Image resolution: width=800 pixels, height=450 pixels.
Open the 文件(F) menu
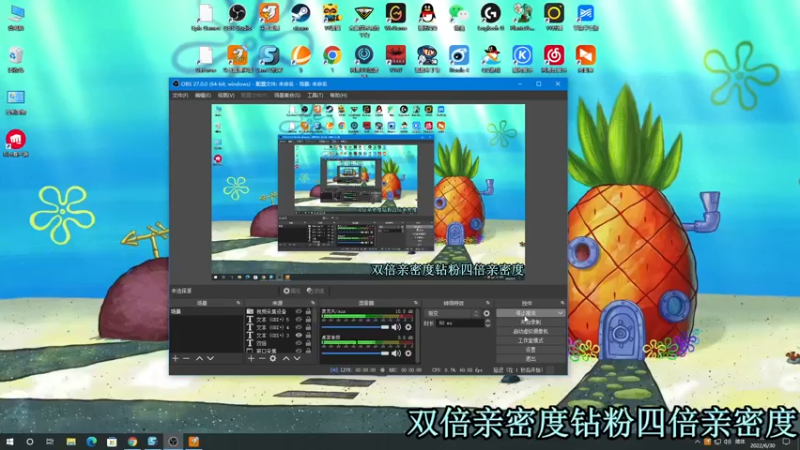coord(180,95)
